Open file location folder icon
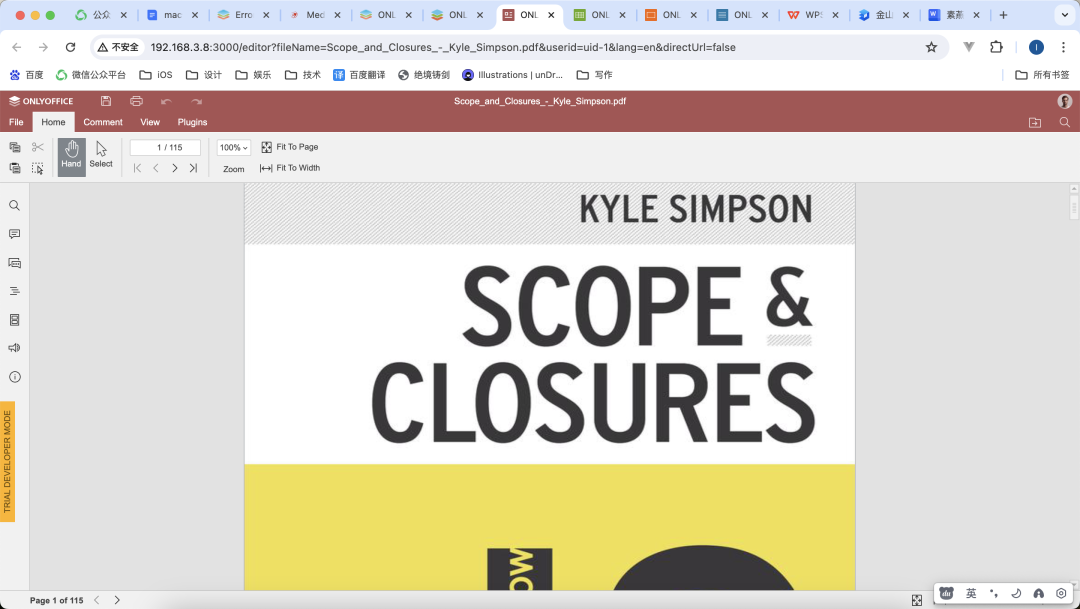The image size is (1080, 609). [1035, 122]
